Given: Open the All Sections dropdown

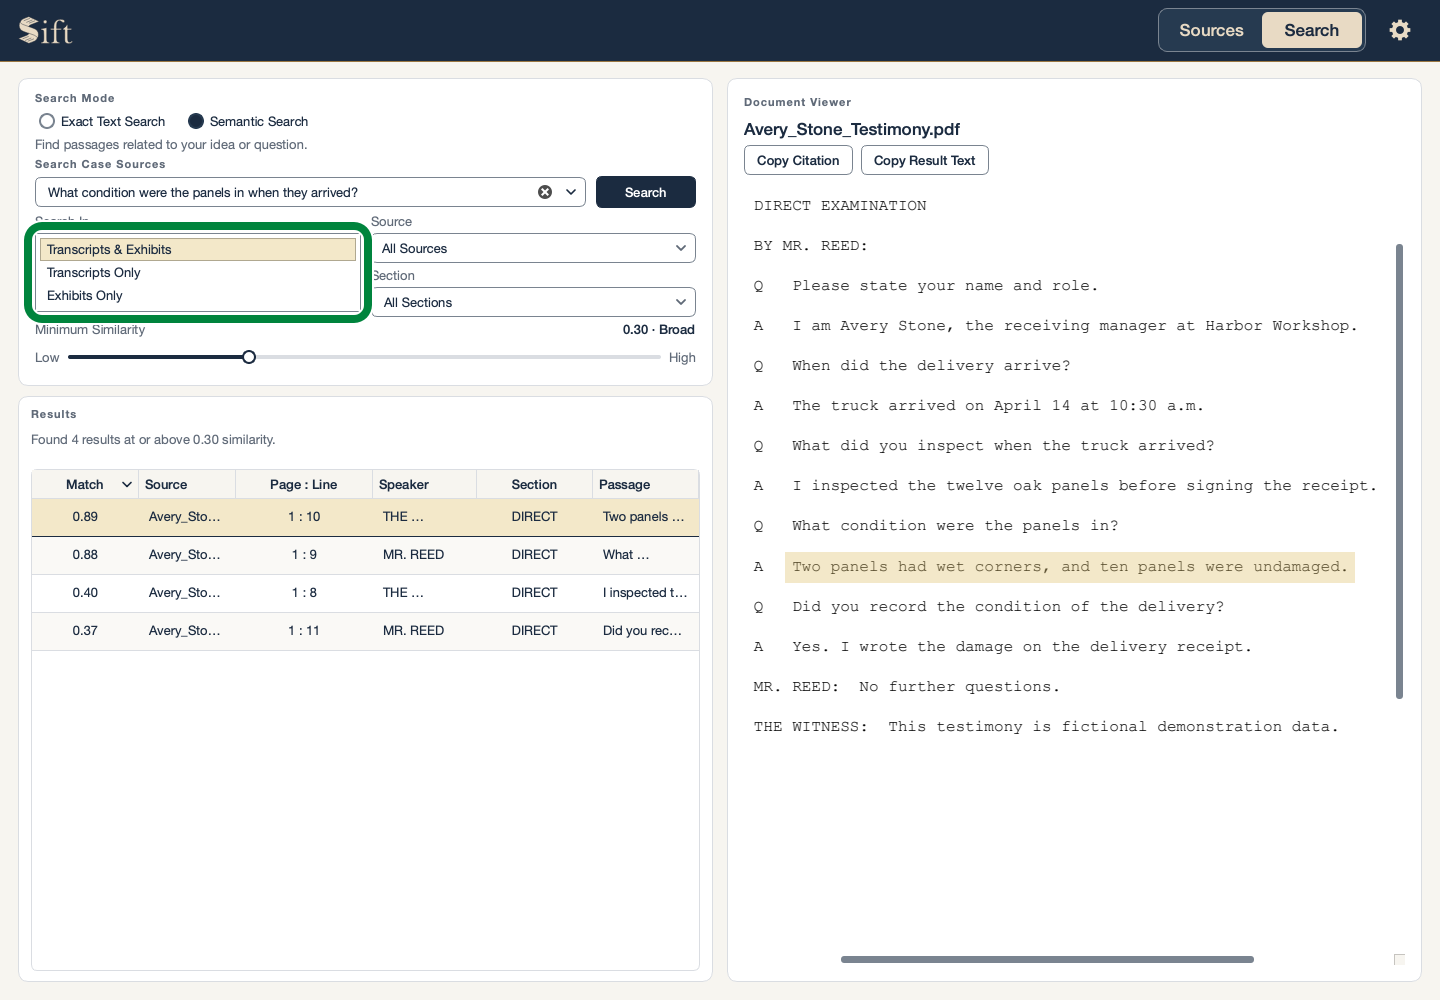Looking at the screenshot, I should point(533,302).
